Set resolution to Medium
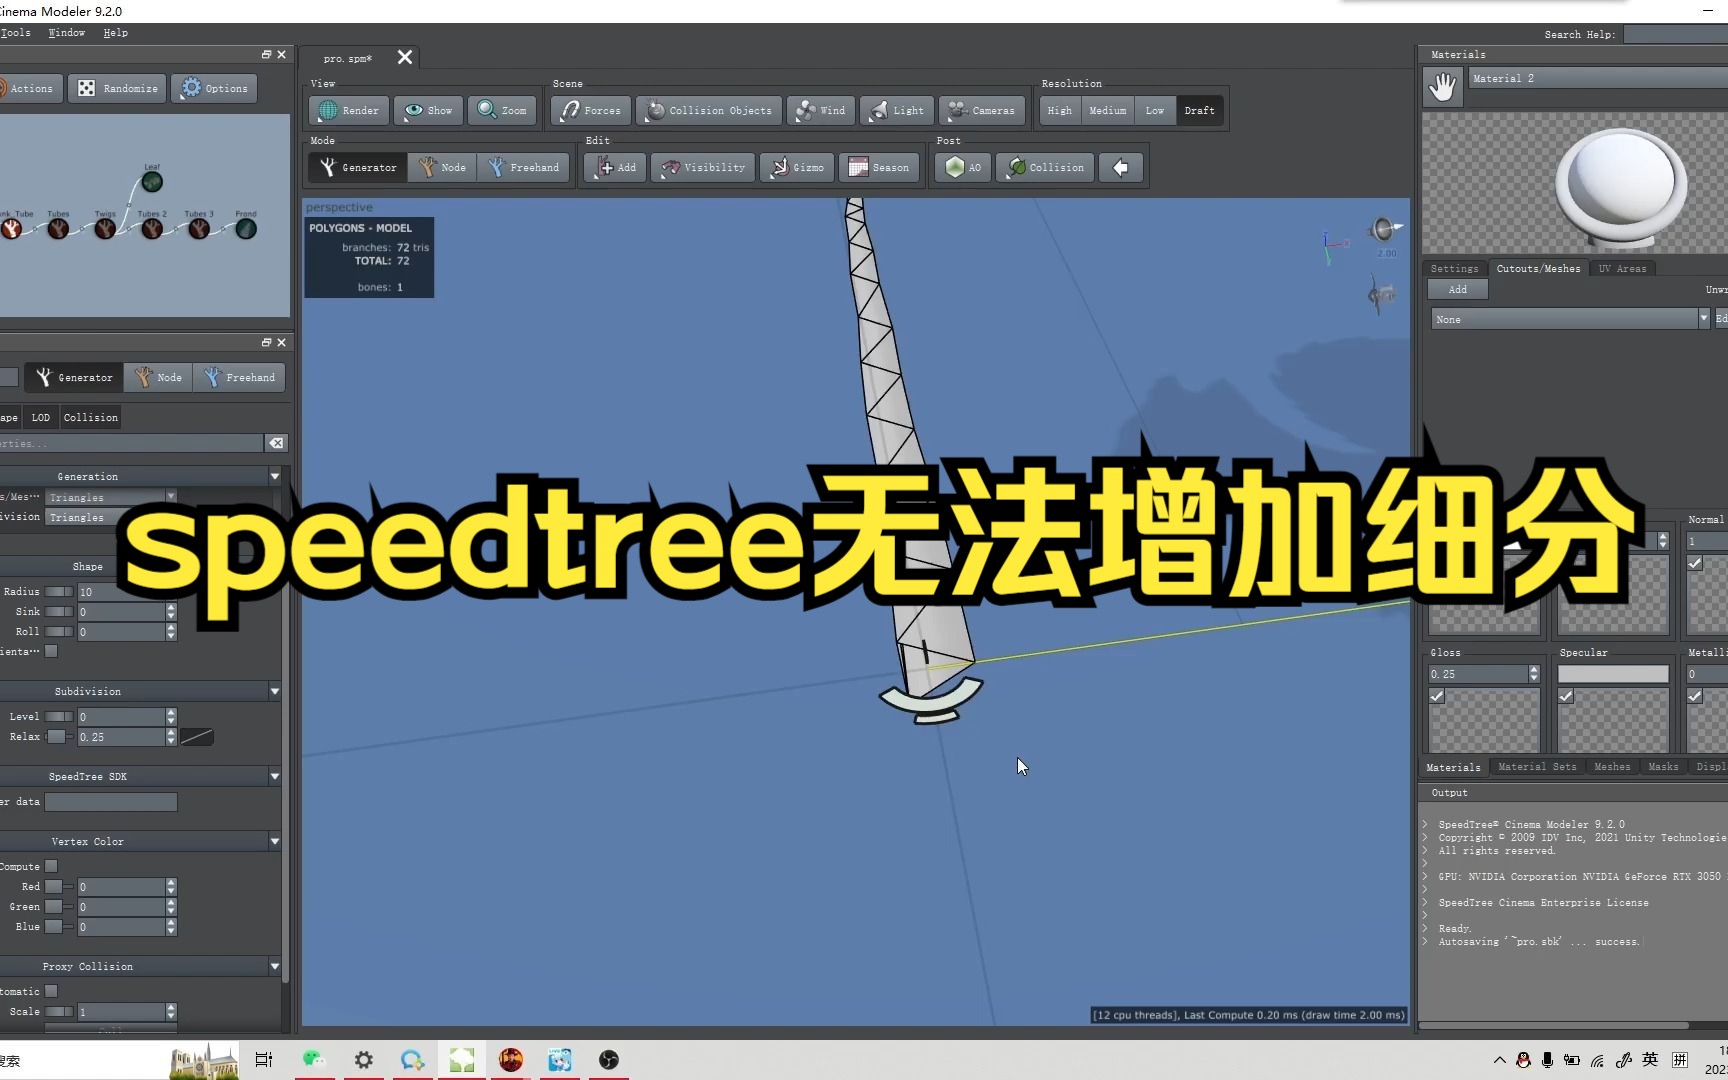This screenshot has height=1080, width=1728. 1107,110
